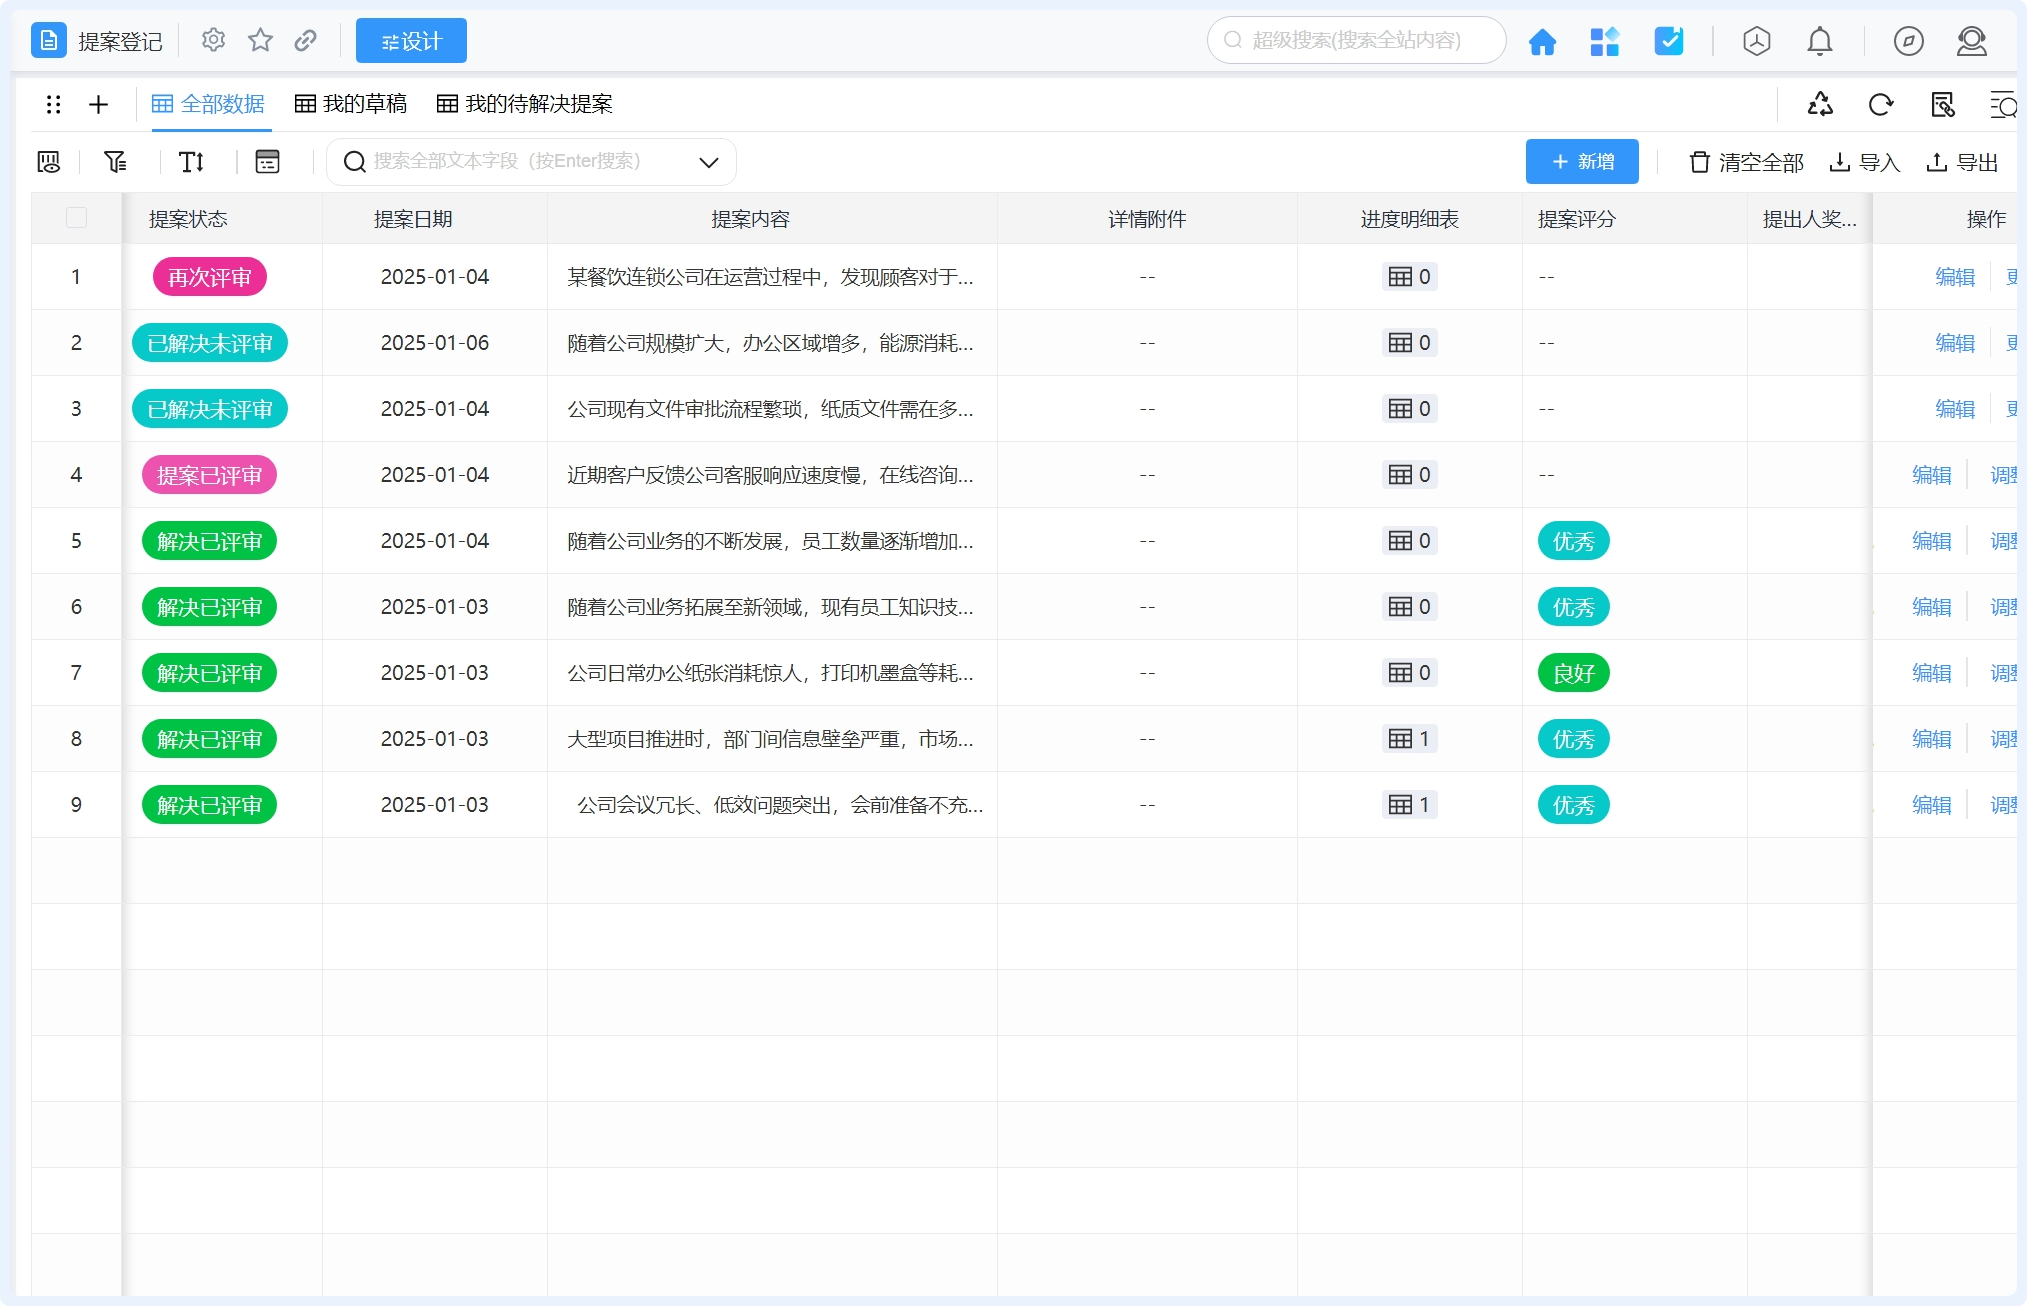Click 编辑 link in row 5
This screenshot has width=2027, height=1306.
point(1931,541)
